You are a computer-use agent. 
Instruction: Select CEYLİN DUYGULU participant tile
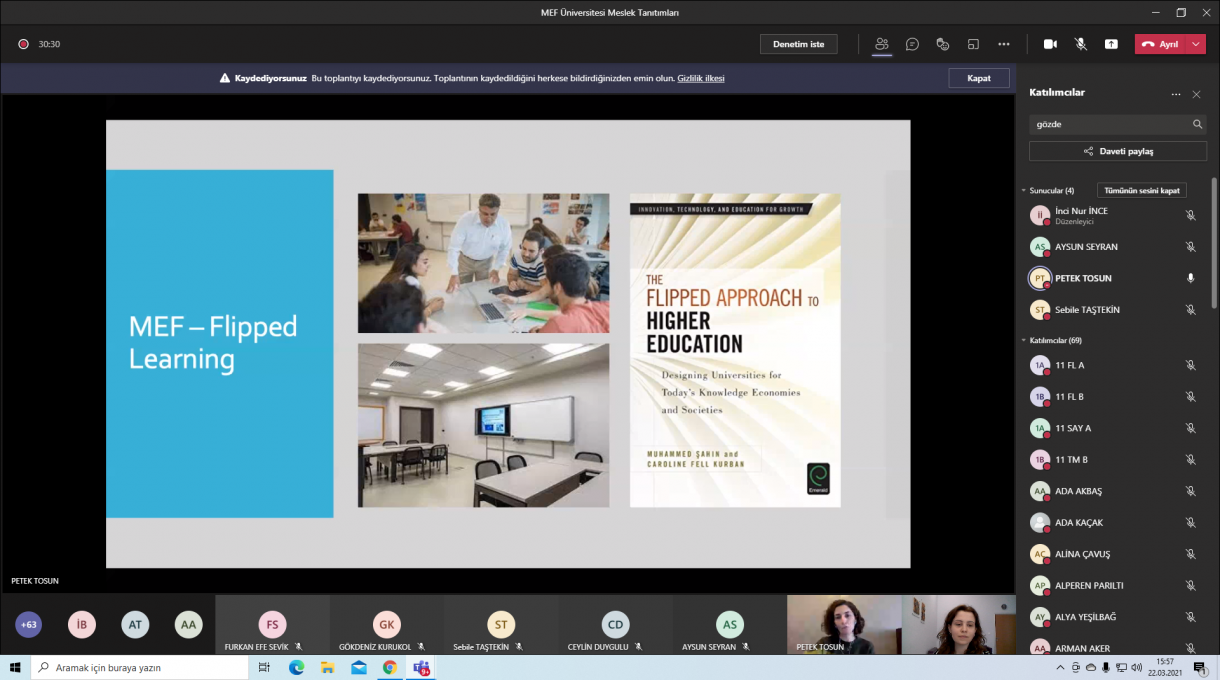615,625
